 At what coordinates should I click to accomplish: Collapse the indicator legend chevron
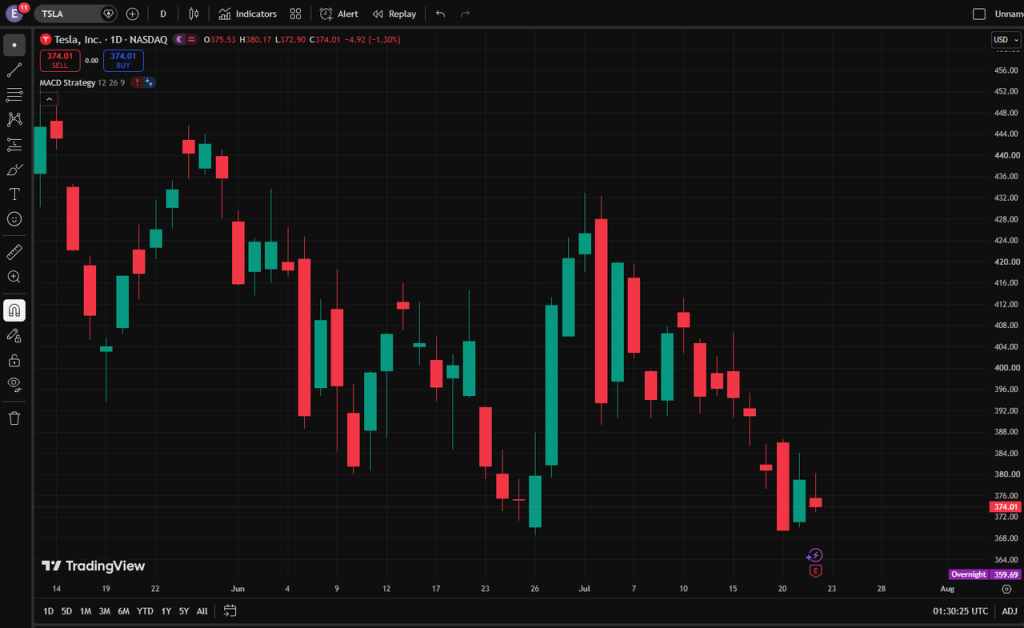tap(49, 99)
